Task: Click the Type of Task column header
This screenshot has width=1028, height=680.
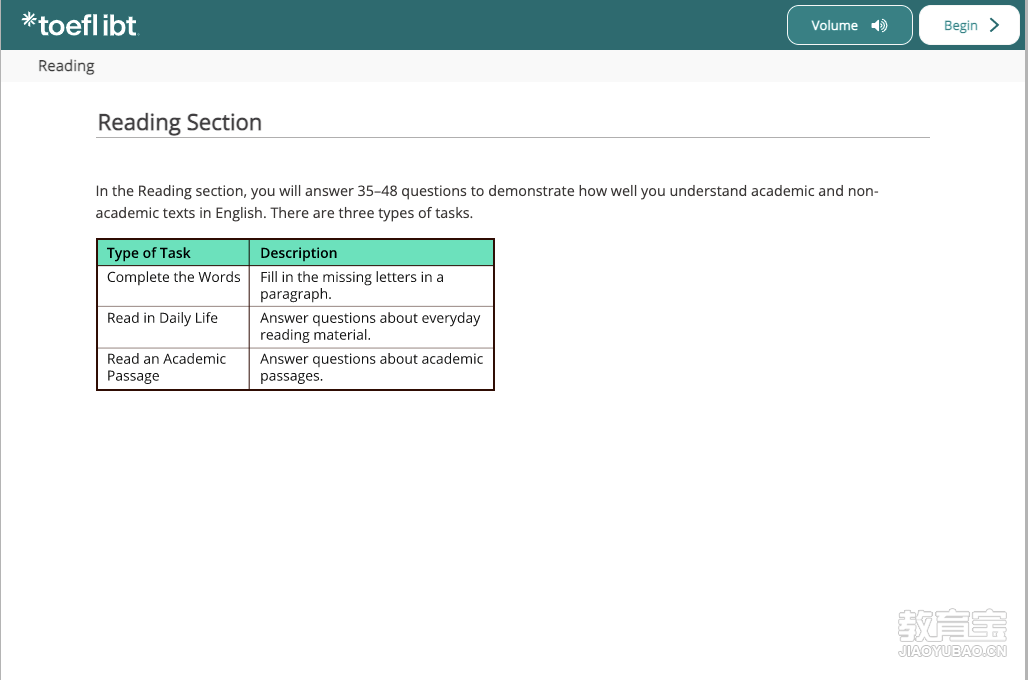Action: (173, 252)
